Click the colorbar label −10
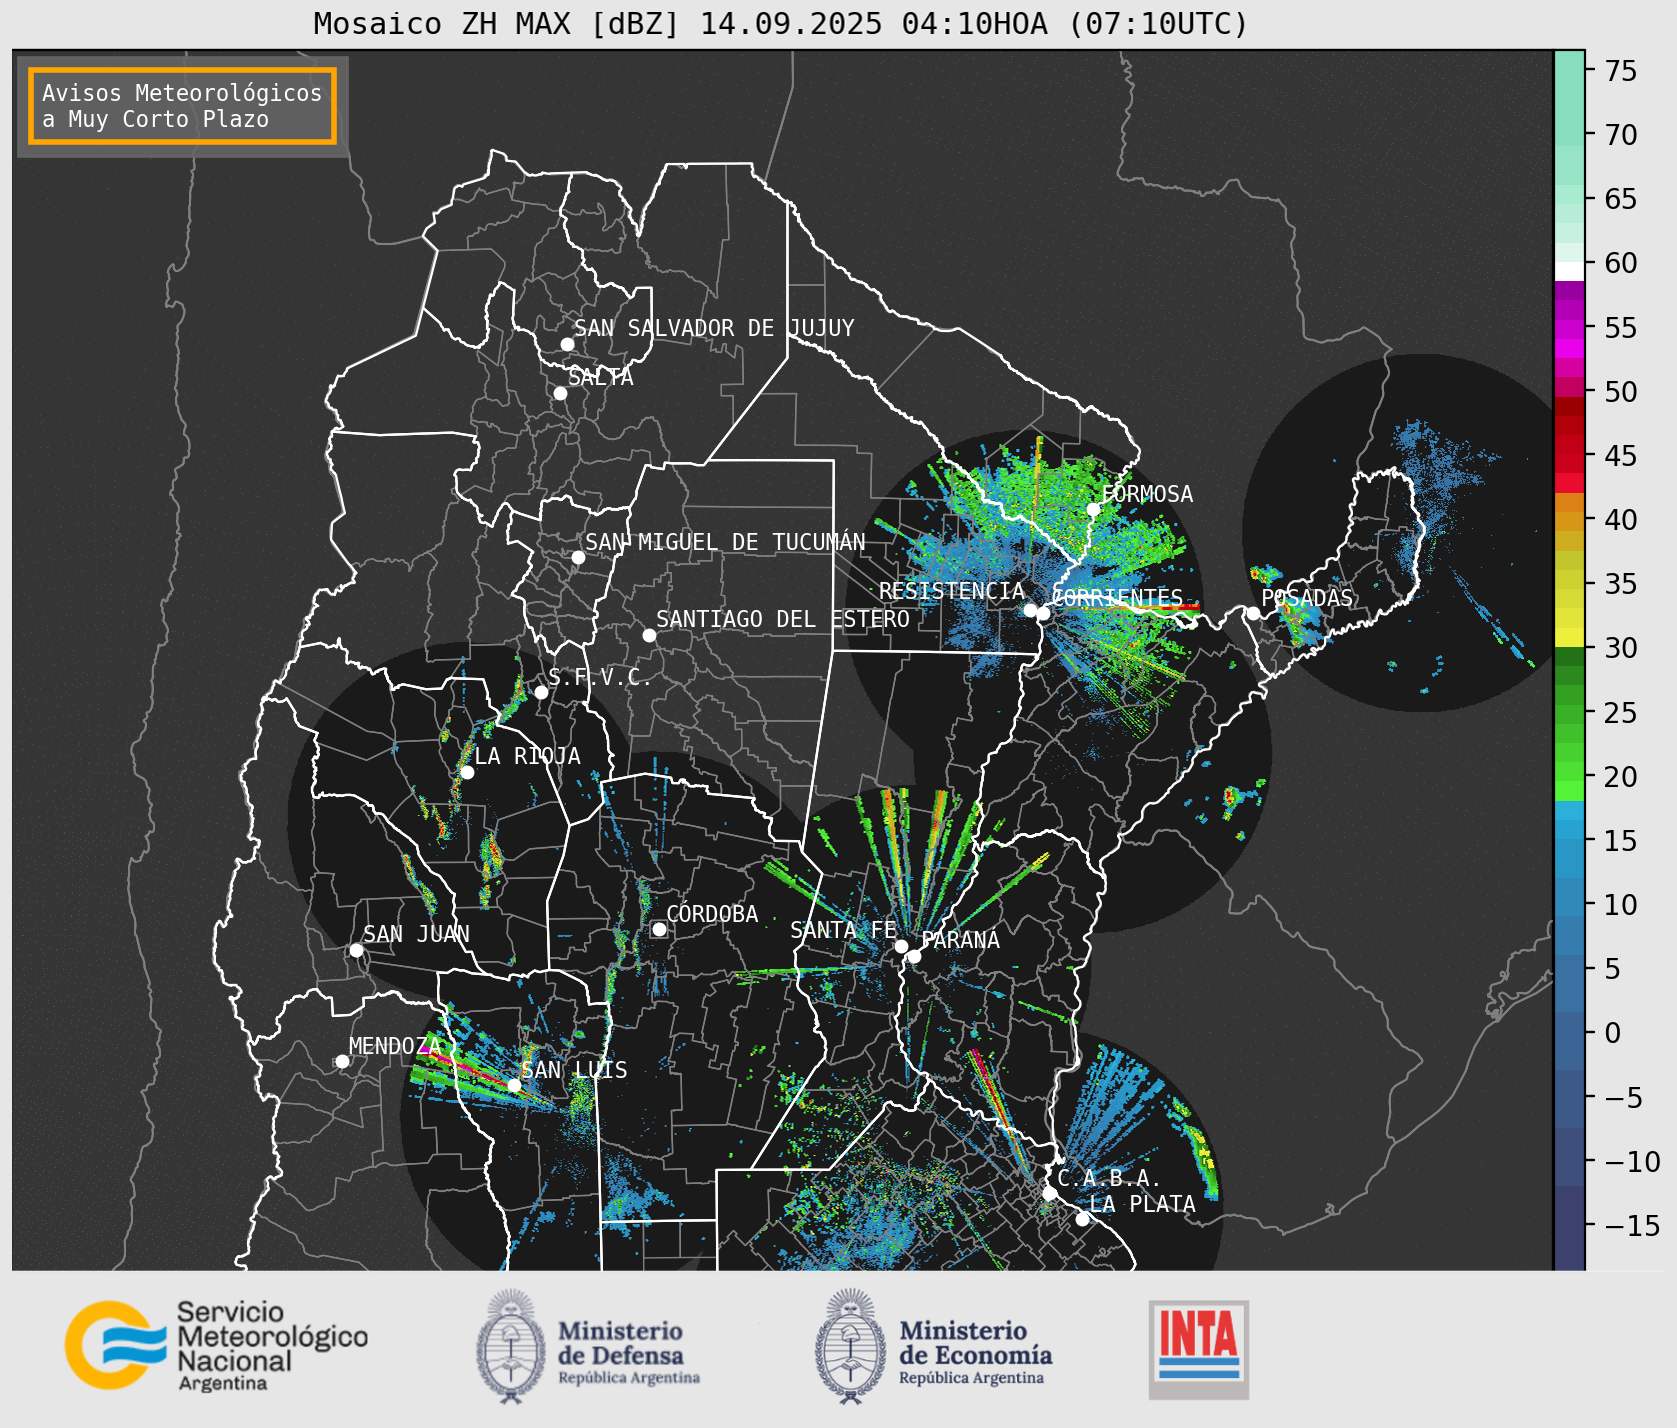The height and width of the screenshot is (1428, 1677). (1632, 1162)
